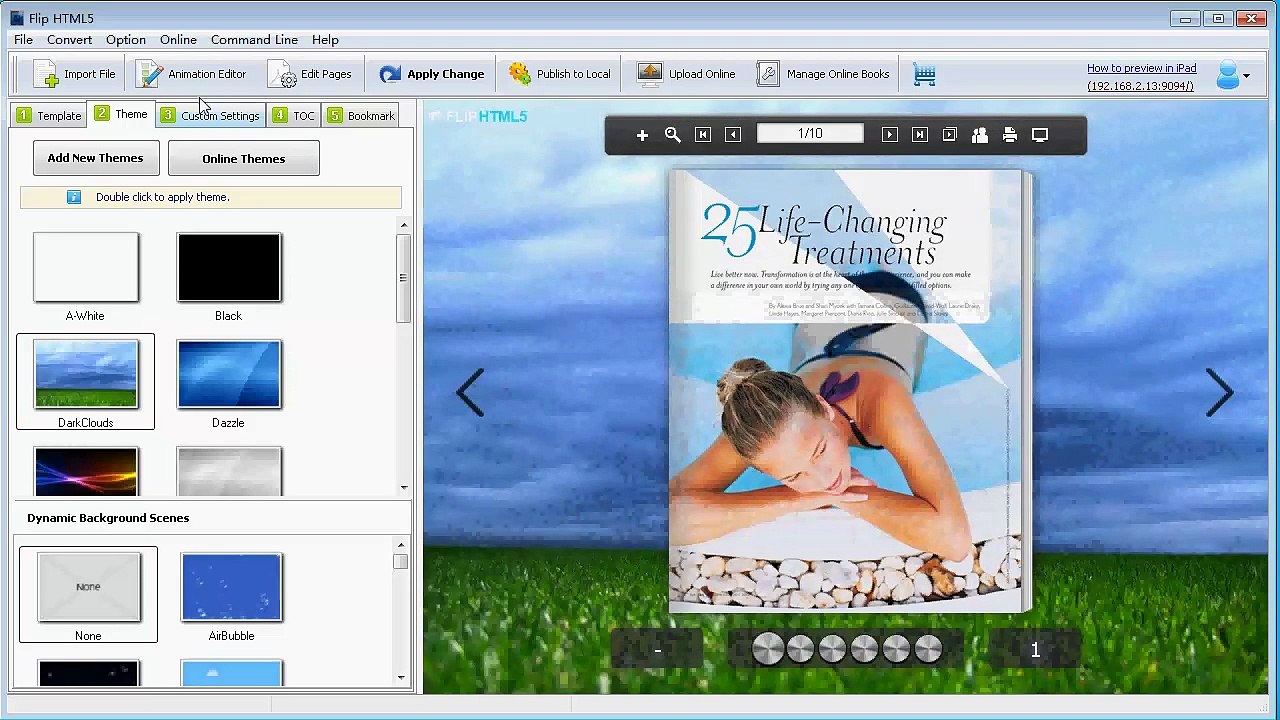Click the magazine cover page

pos(846,391)
